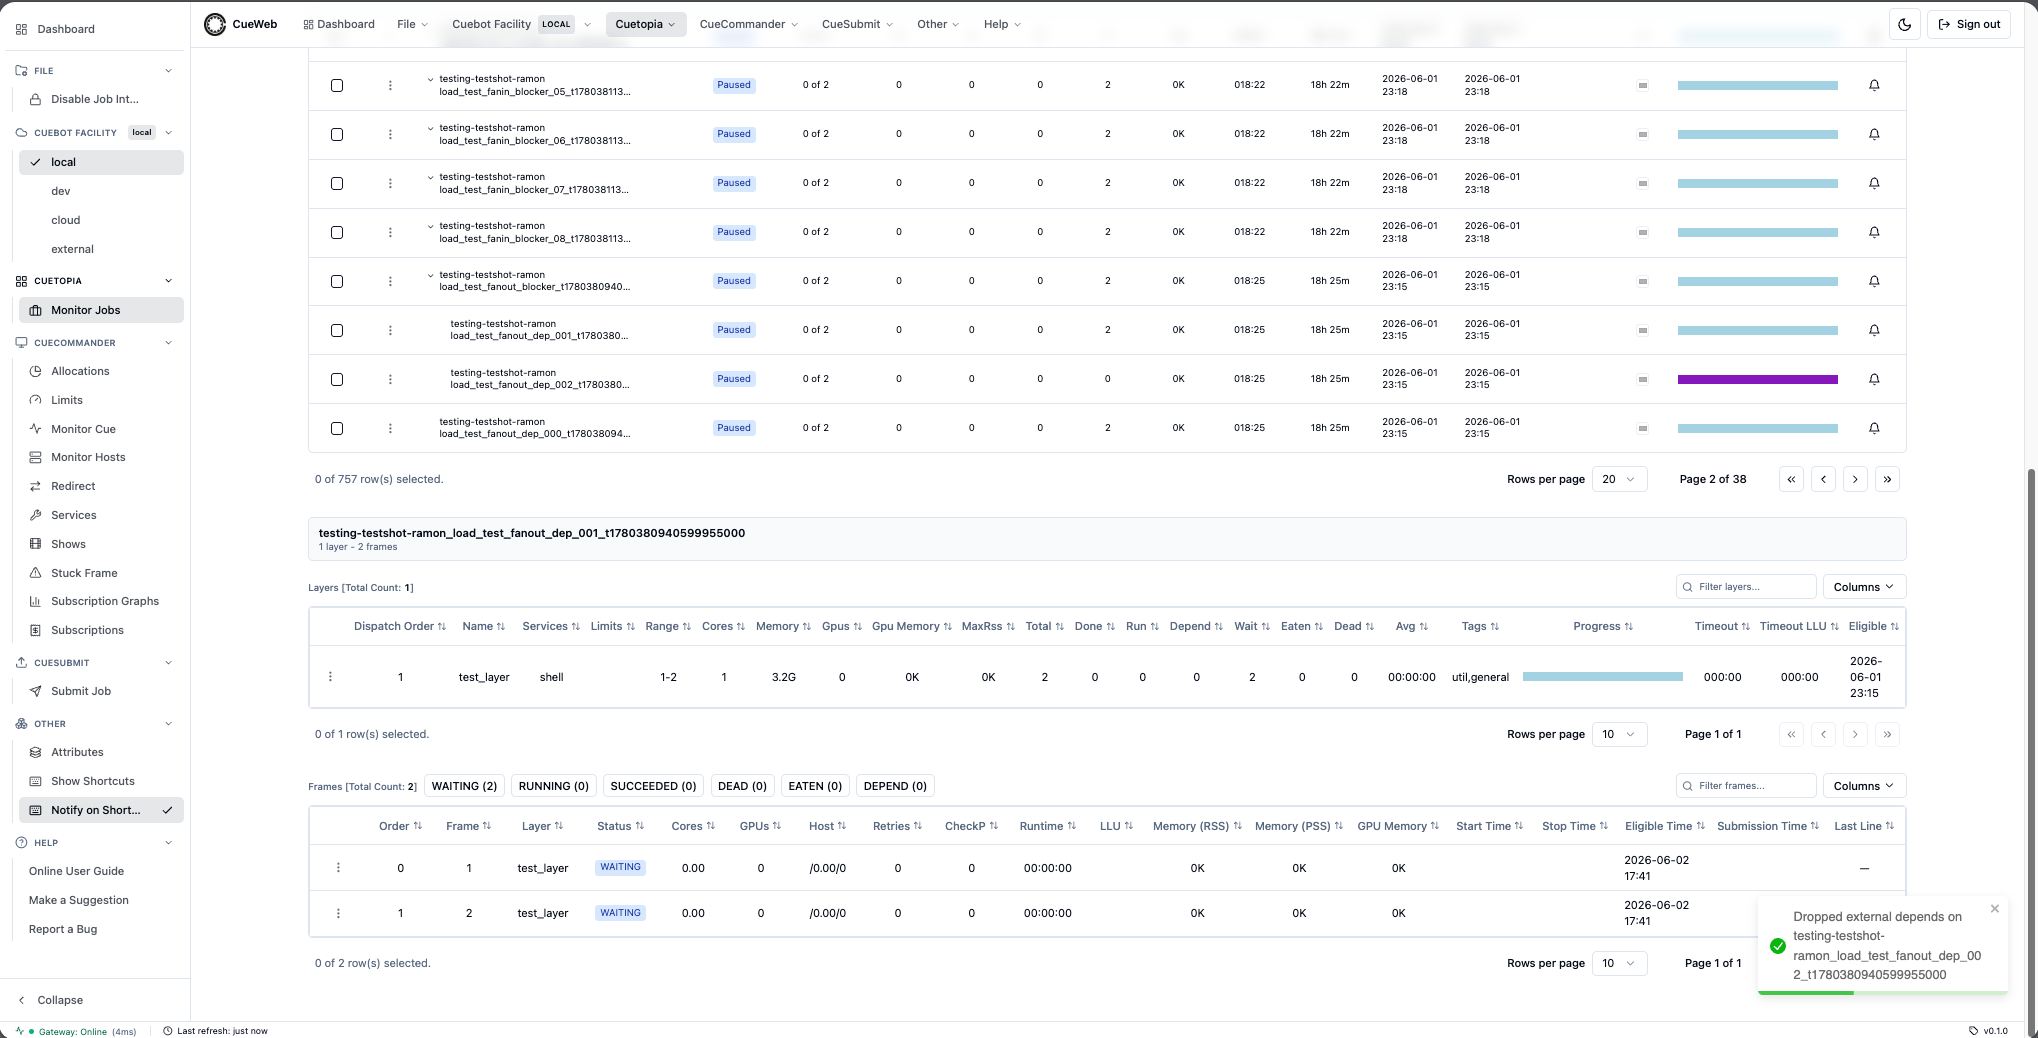Screen dimensions: 2038x1038
Task: Dismiss the dropped depends notification
Action: pyautogui.click(x=1994, y=909)
